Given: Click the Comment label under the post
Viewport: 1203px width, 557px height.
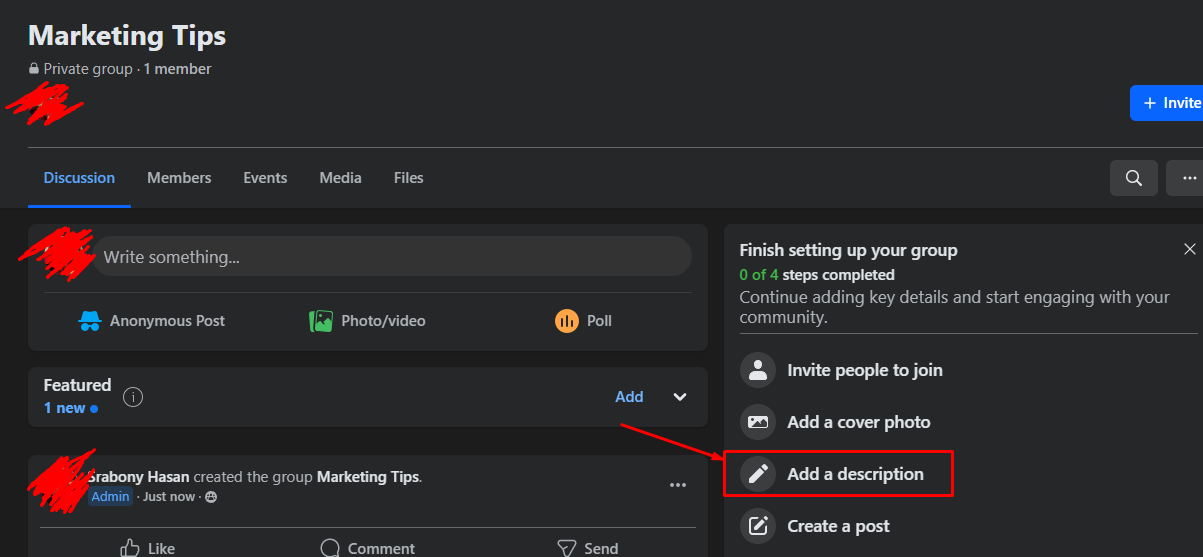Looking at the screenshot, I should coord(381,548).
